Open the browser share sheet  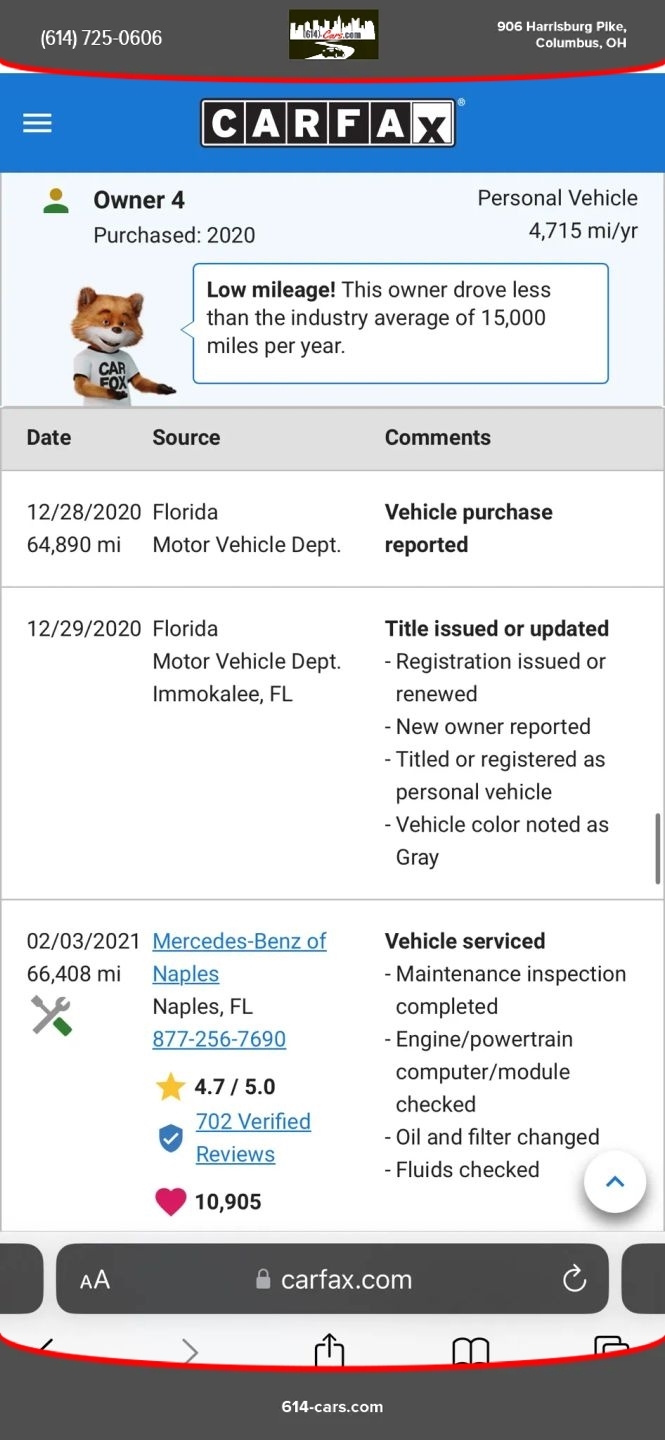pos(329,1350)
